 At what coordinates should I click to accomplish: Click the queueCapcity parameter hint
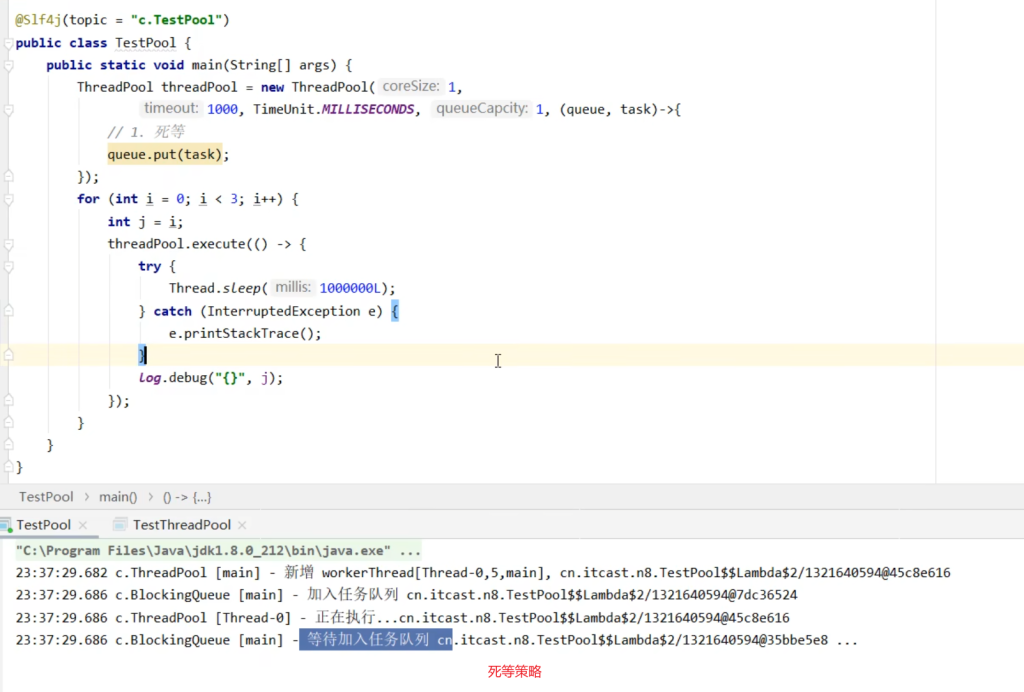[481, 109]
